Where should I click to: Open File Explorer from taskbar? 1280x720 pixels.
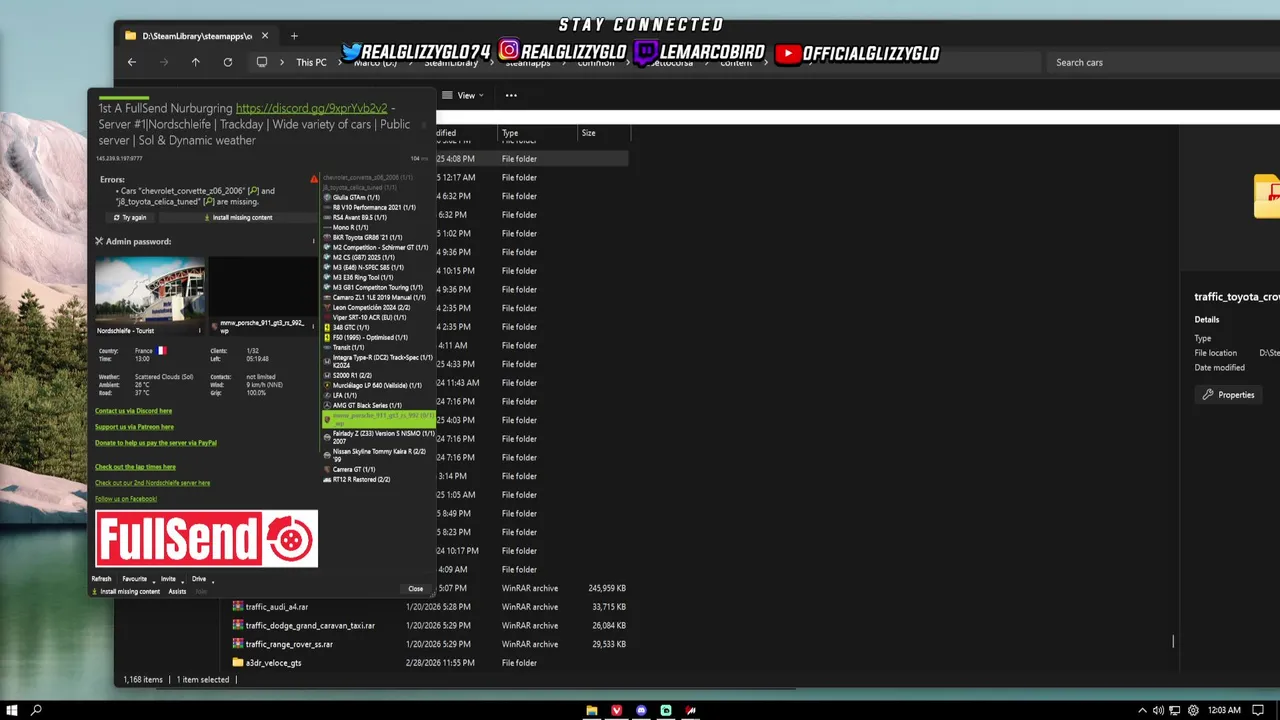tap(591, 710)
